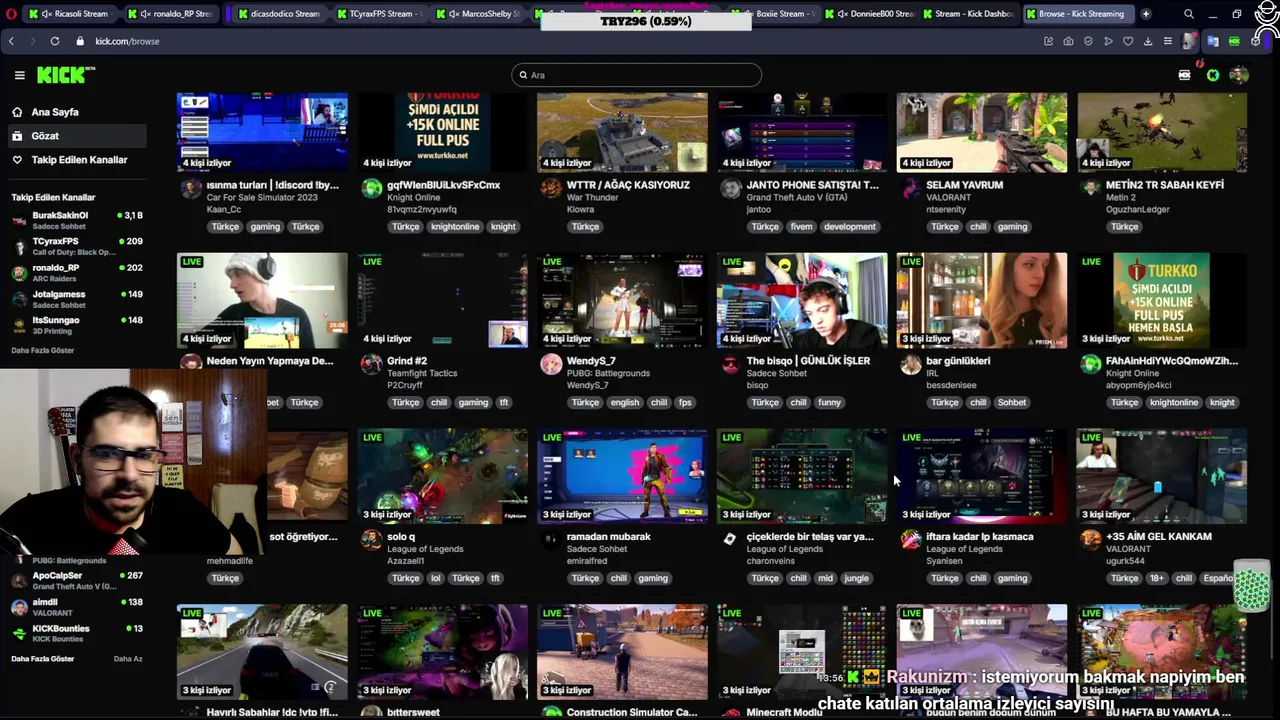Click the shield ad-blocker icon
The width and height of the screenshot is (1280, 720).
[x=1088, y=41]
